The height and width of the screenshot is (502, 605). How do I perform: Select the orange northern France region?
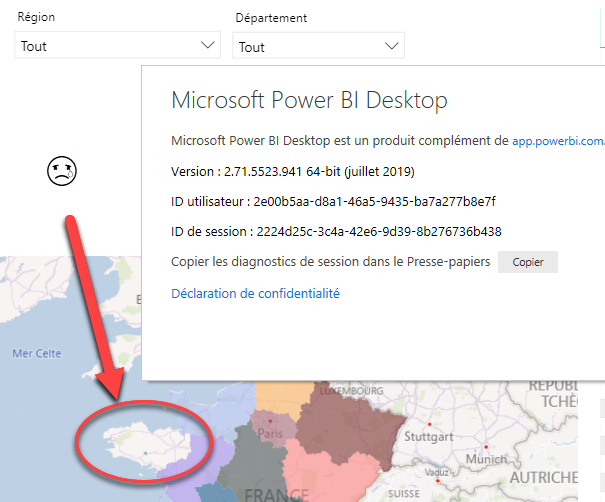point(284,399)
